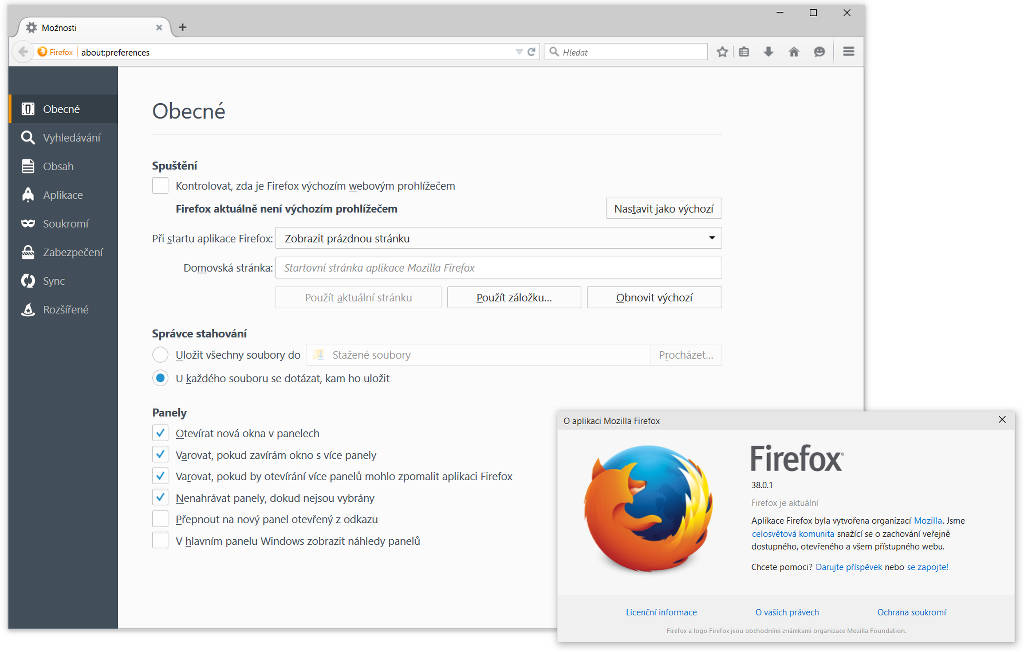The height and width of the screenshot is (652, 1024).
Task: Go to Soukromí label in sidebar
Action: (65, 223)
